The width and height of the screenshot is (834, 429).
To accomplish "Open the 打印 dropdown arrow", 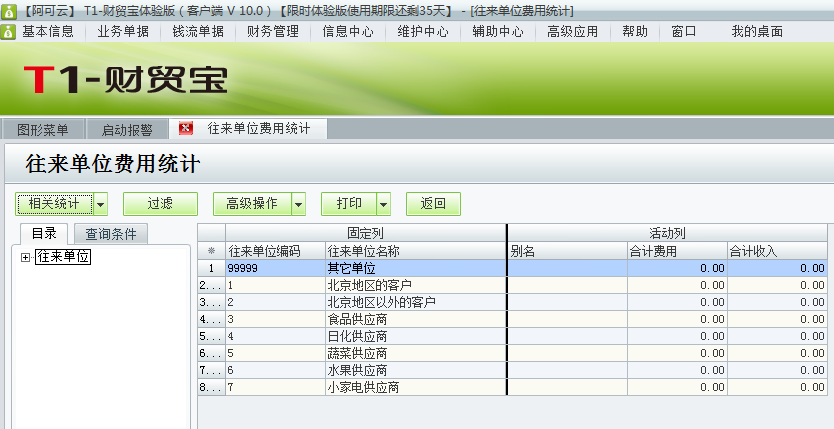I will point(384,204).
